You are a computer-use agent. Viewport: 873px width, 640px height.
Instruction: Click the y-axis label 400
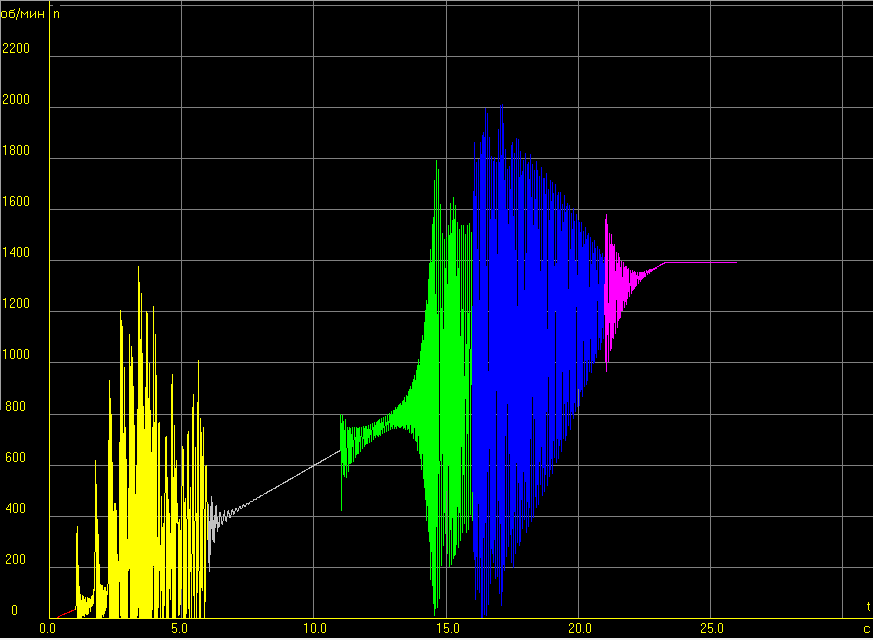[16, 508]
